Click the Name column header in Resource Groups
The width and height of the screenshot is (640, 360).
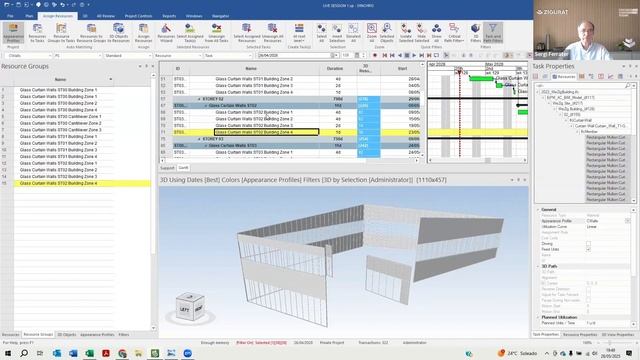click(x=60, y=79)
